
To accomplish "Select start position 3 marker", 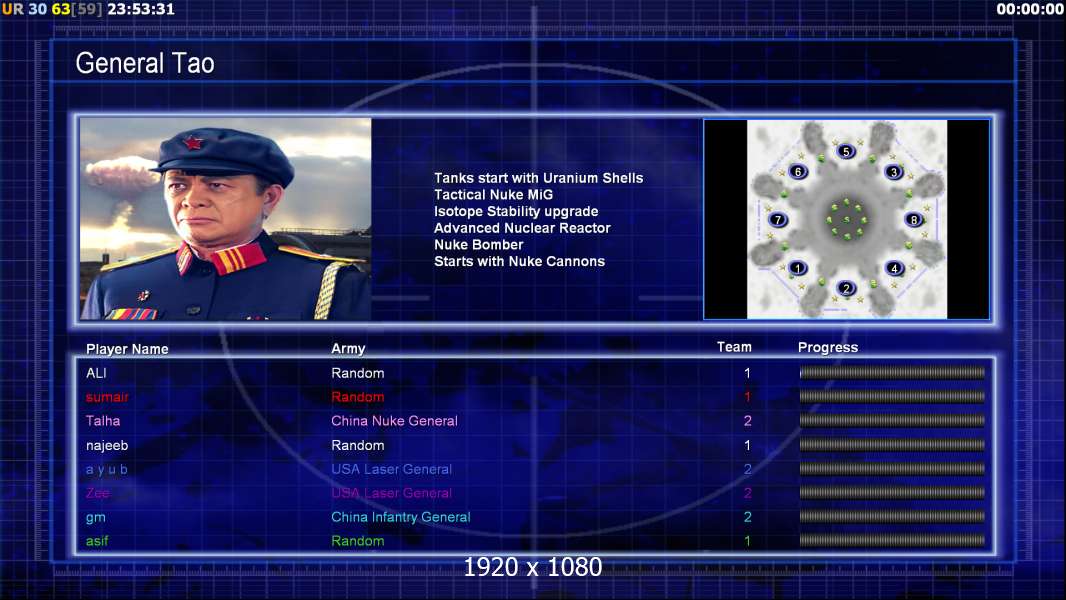I will pyautogui.click(x=894, y=172).
